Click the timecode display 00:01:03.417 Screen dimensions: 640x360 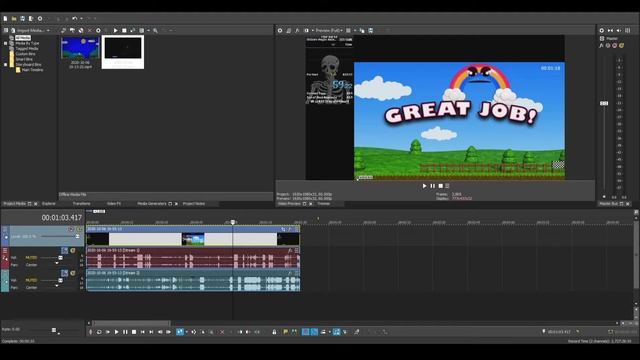[x=62, y=218]
